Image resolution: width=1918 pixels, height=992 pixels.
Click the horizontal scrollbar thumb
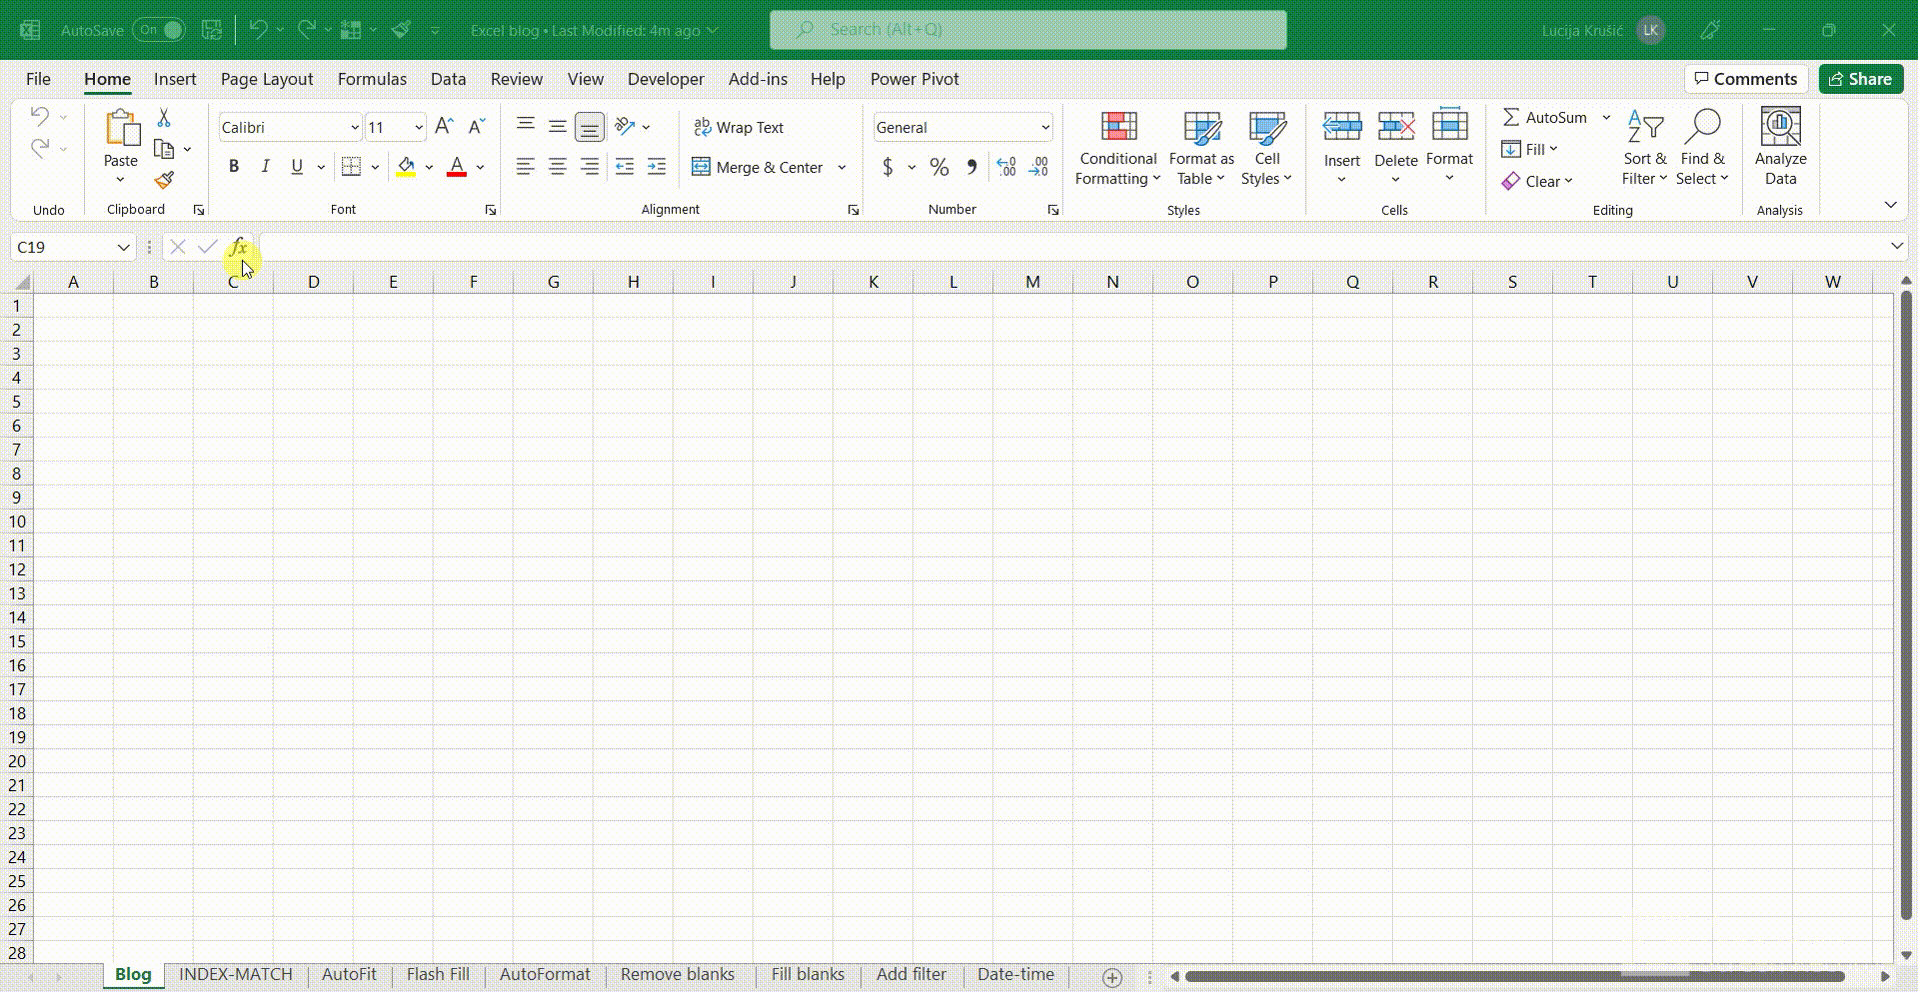(x=1514, y=976)
